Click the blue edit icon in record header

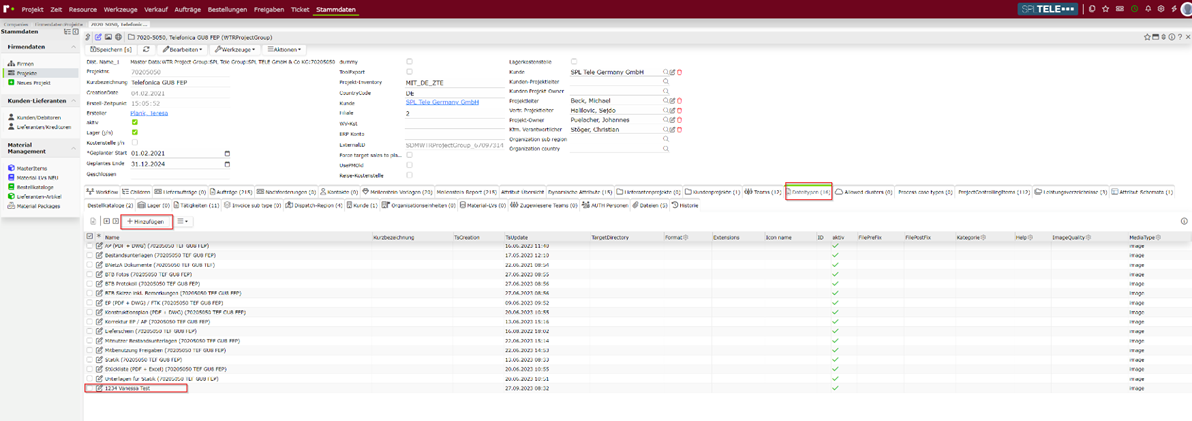(x=98, y=36)
